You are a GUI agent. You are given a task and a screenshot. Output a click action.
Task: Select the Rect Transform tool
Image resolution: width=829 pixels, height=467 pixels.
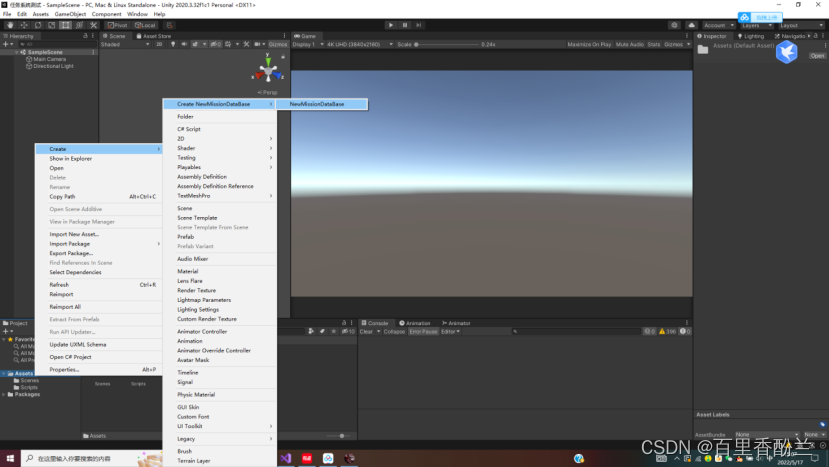coord(65,25)
